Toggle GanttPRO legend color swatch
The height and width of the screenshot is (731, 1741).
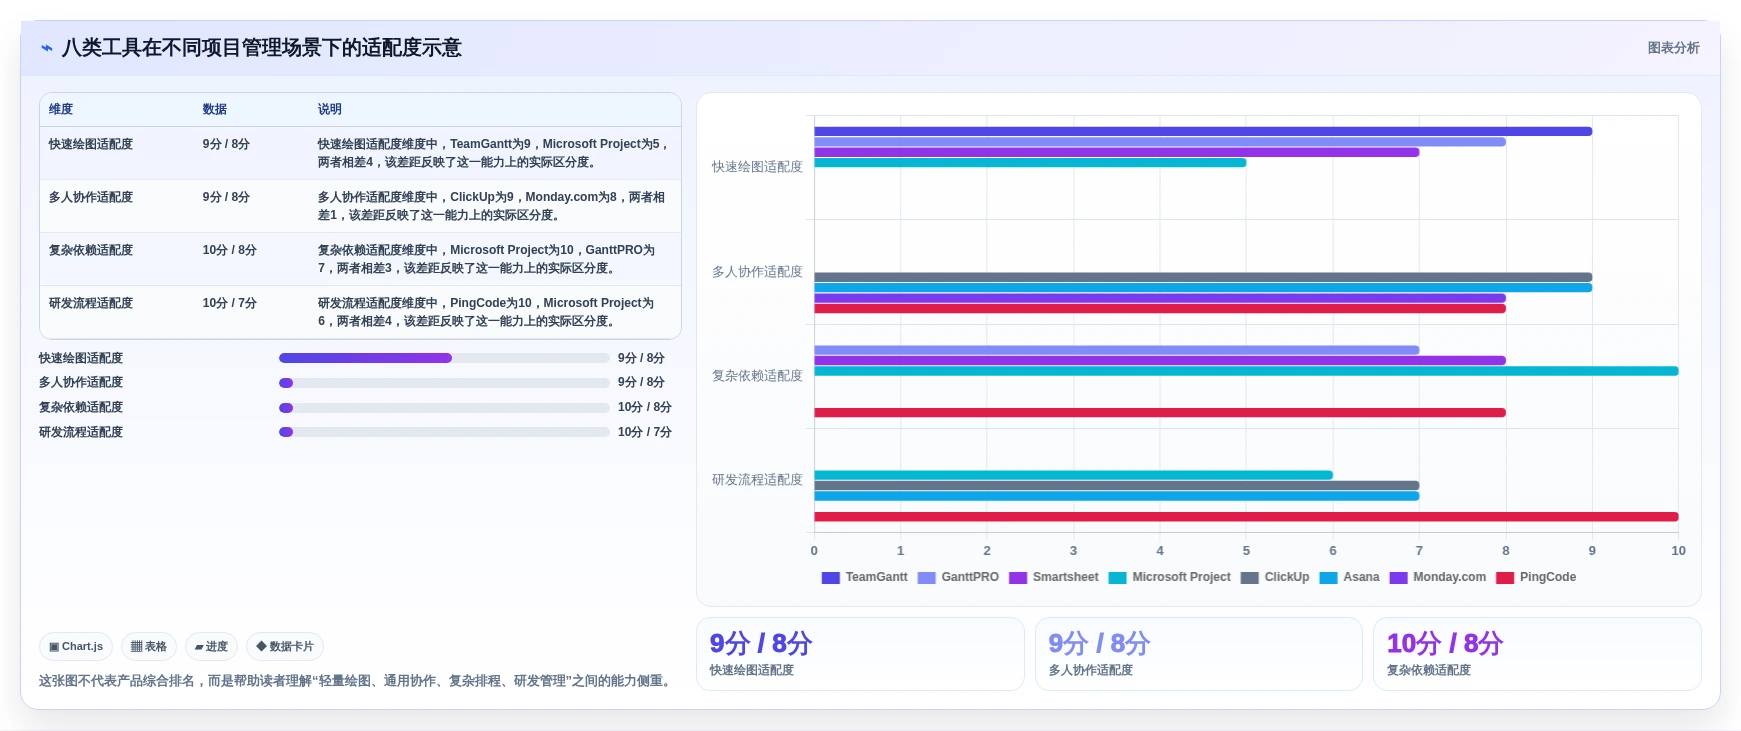926,578
